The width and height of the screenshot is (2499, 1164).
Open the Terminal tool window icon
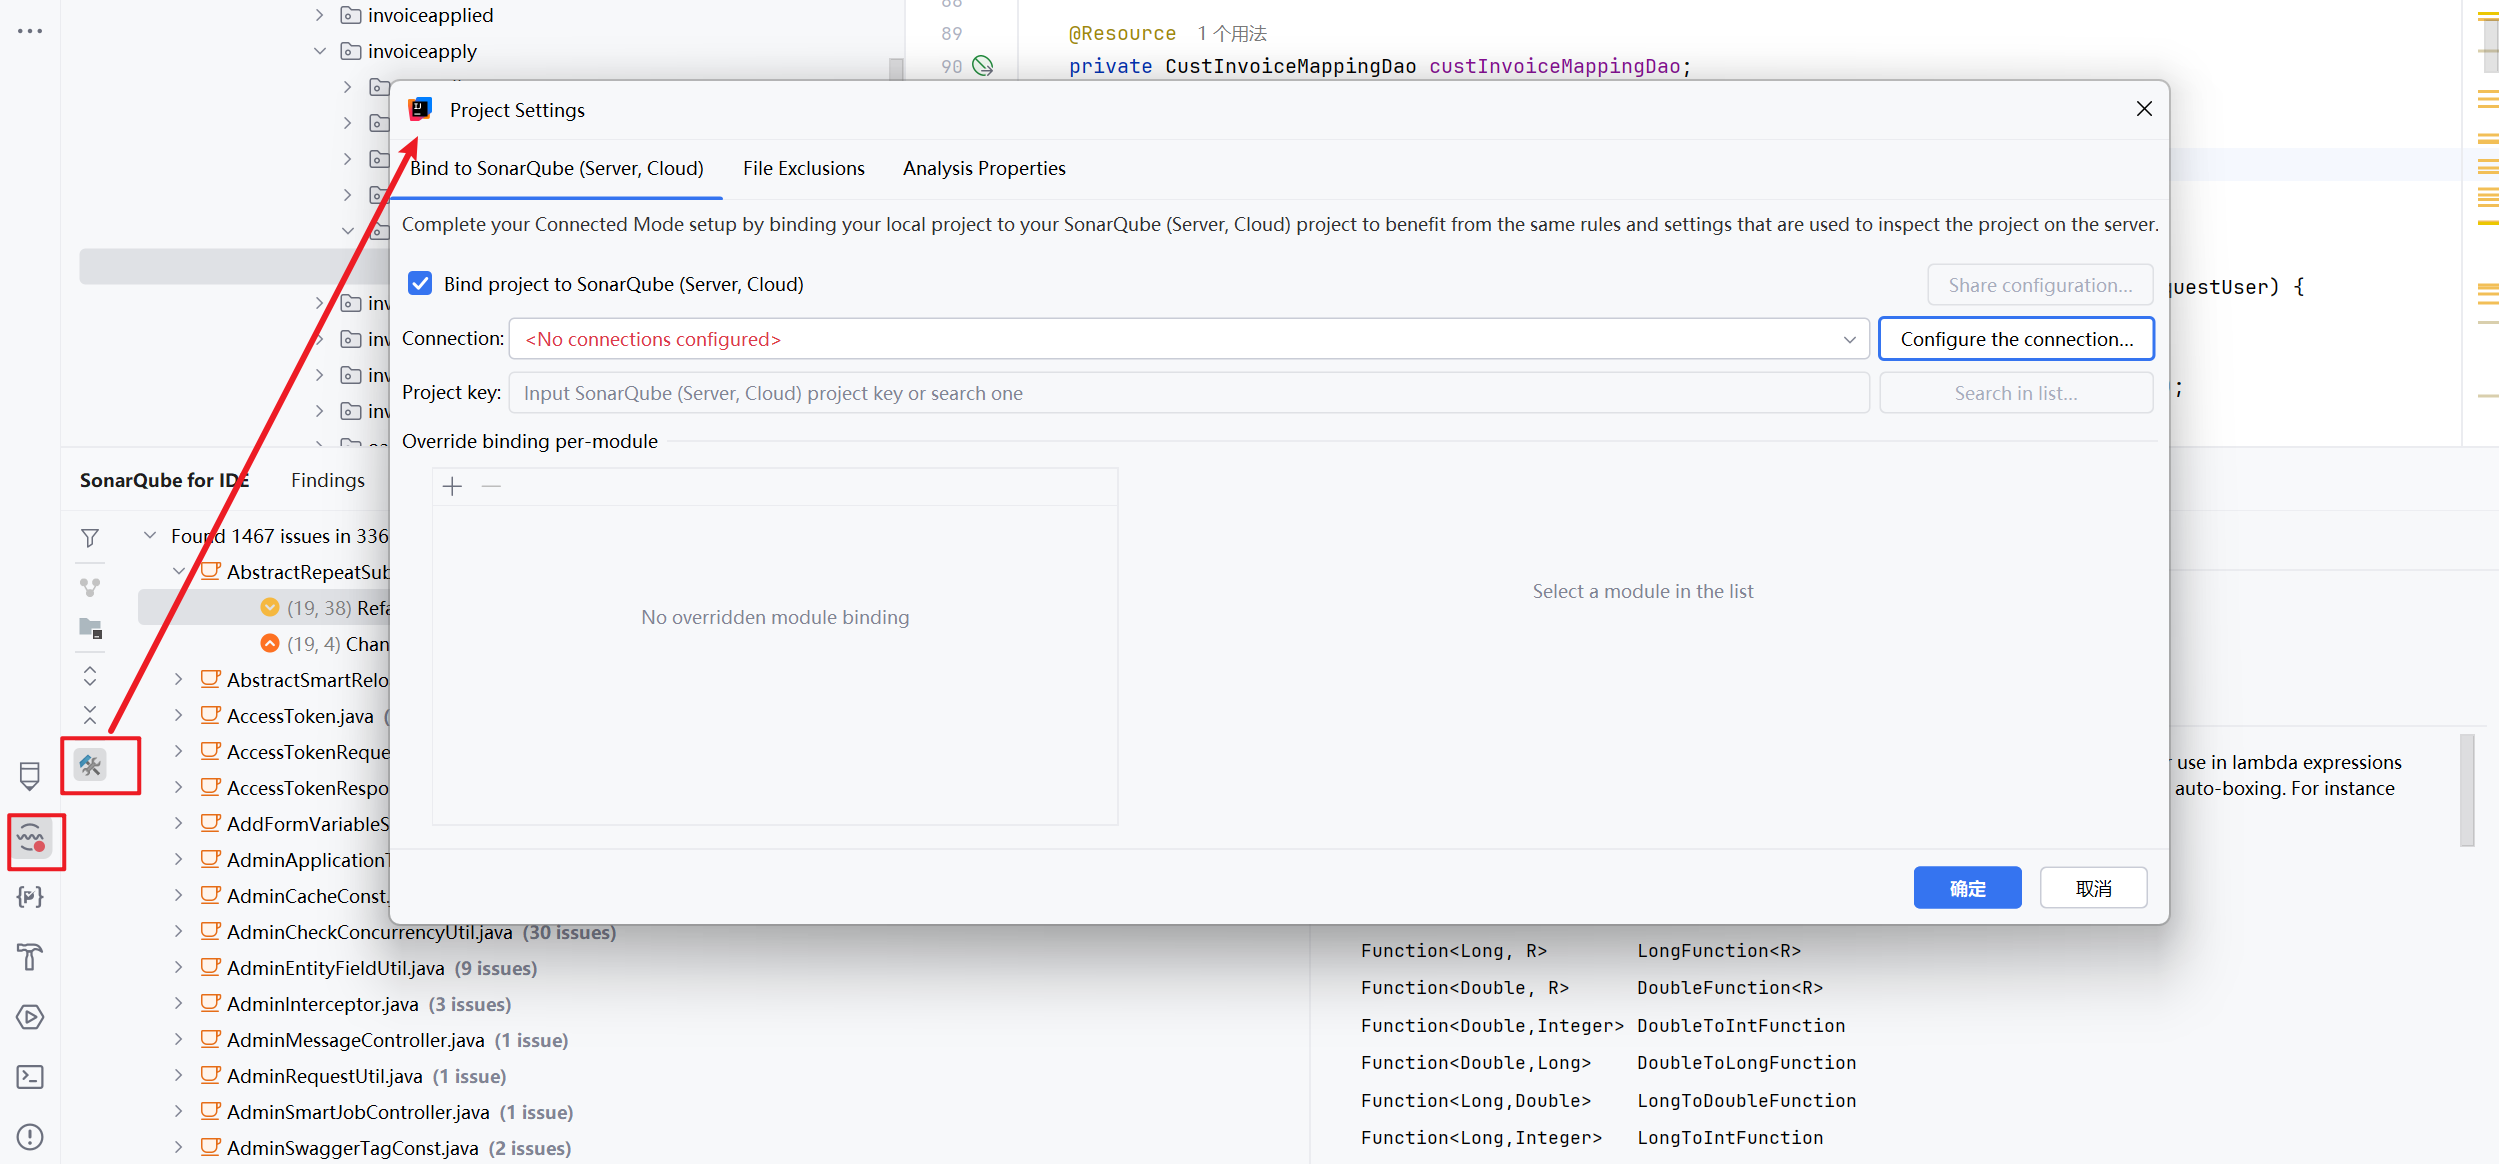click(x=30, y=1077)
